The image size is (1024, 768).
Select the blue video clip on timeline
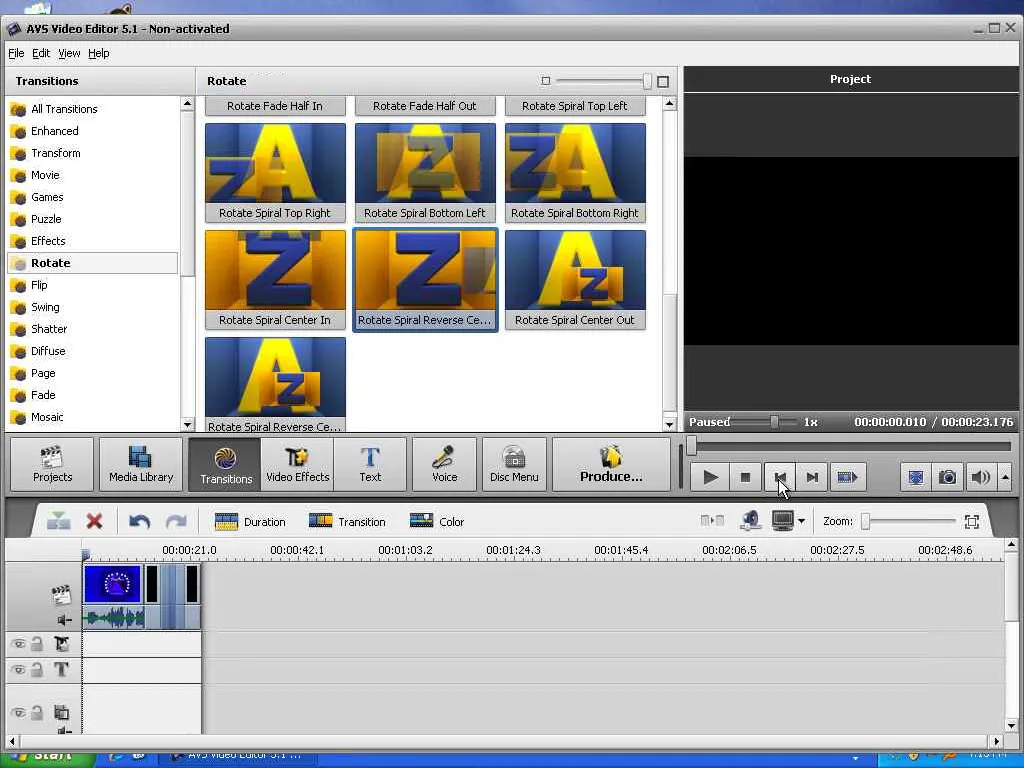(112, 584)
